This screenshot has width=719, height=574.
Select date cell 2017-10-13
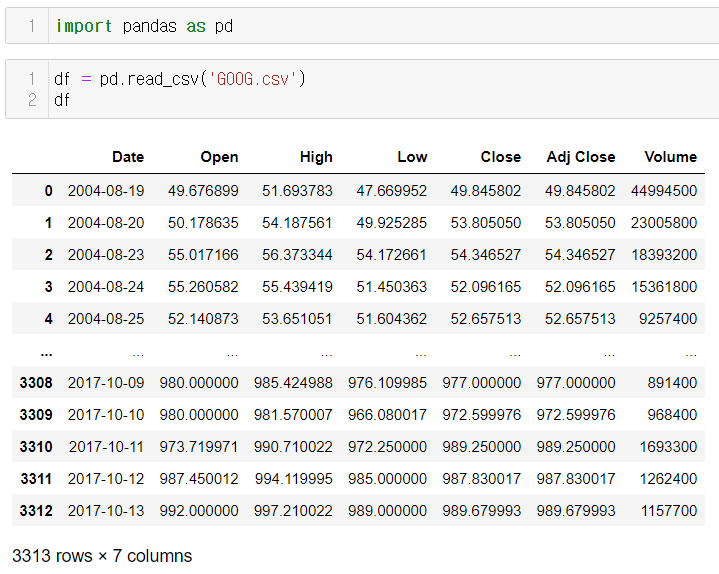tap(106, 511)
